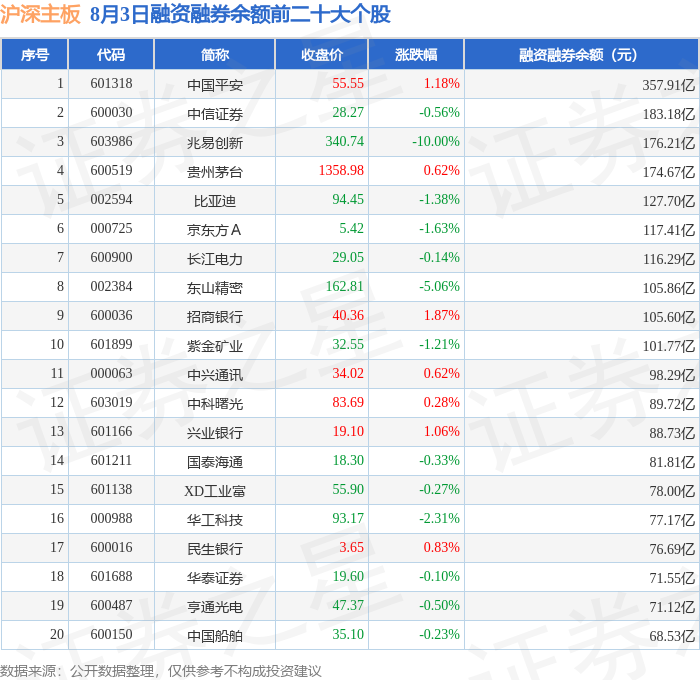Click the 沪深主板 title label
This screenshot has height=680, width=700.
coord(40,14)
